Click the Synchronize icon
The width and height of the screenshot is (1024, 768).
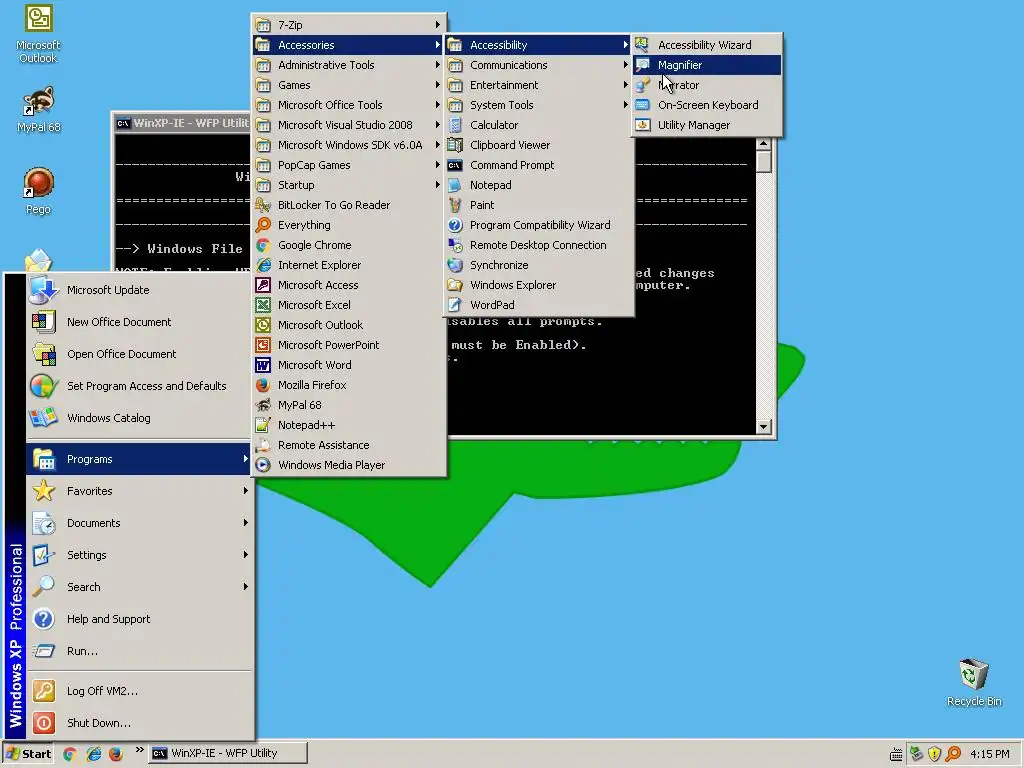455,265
